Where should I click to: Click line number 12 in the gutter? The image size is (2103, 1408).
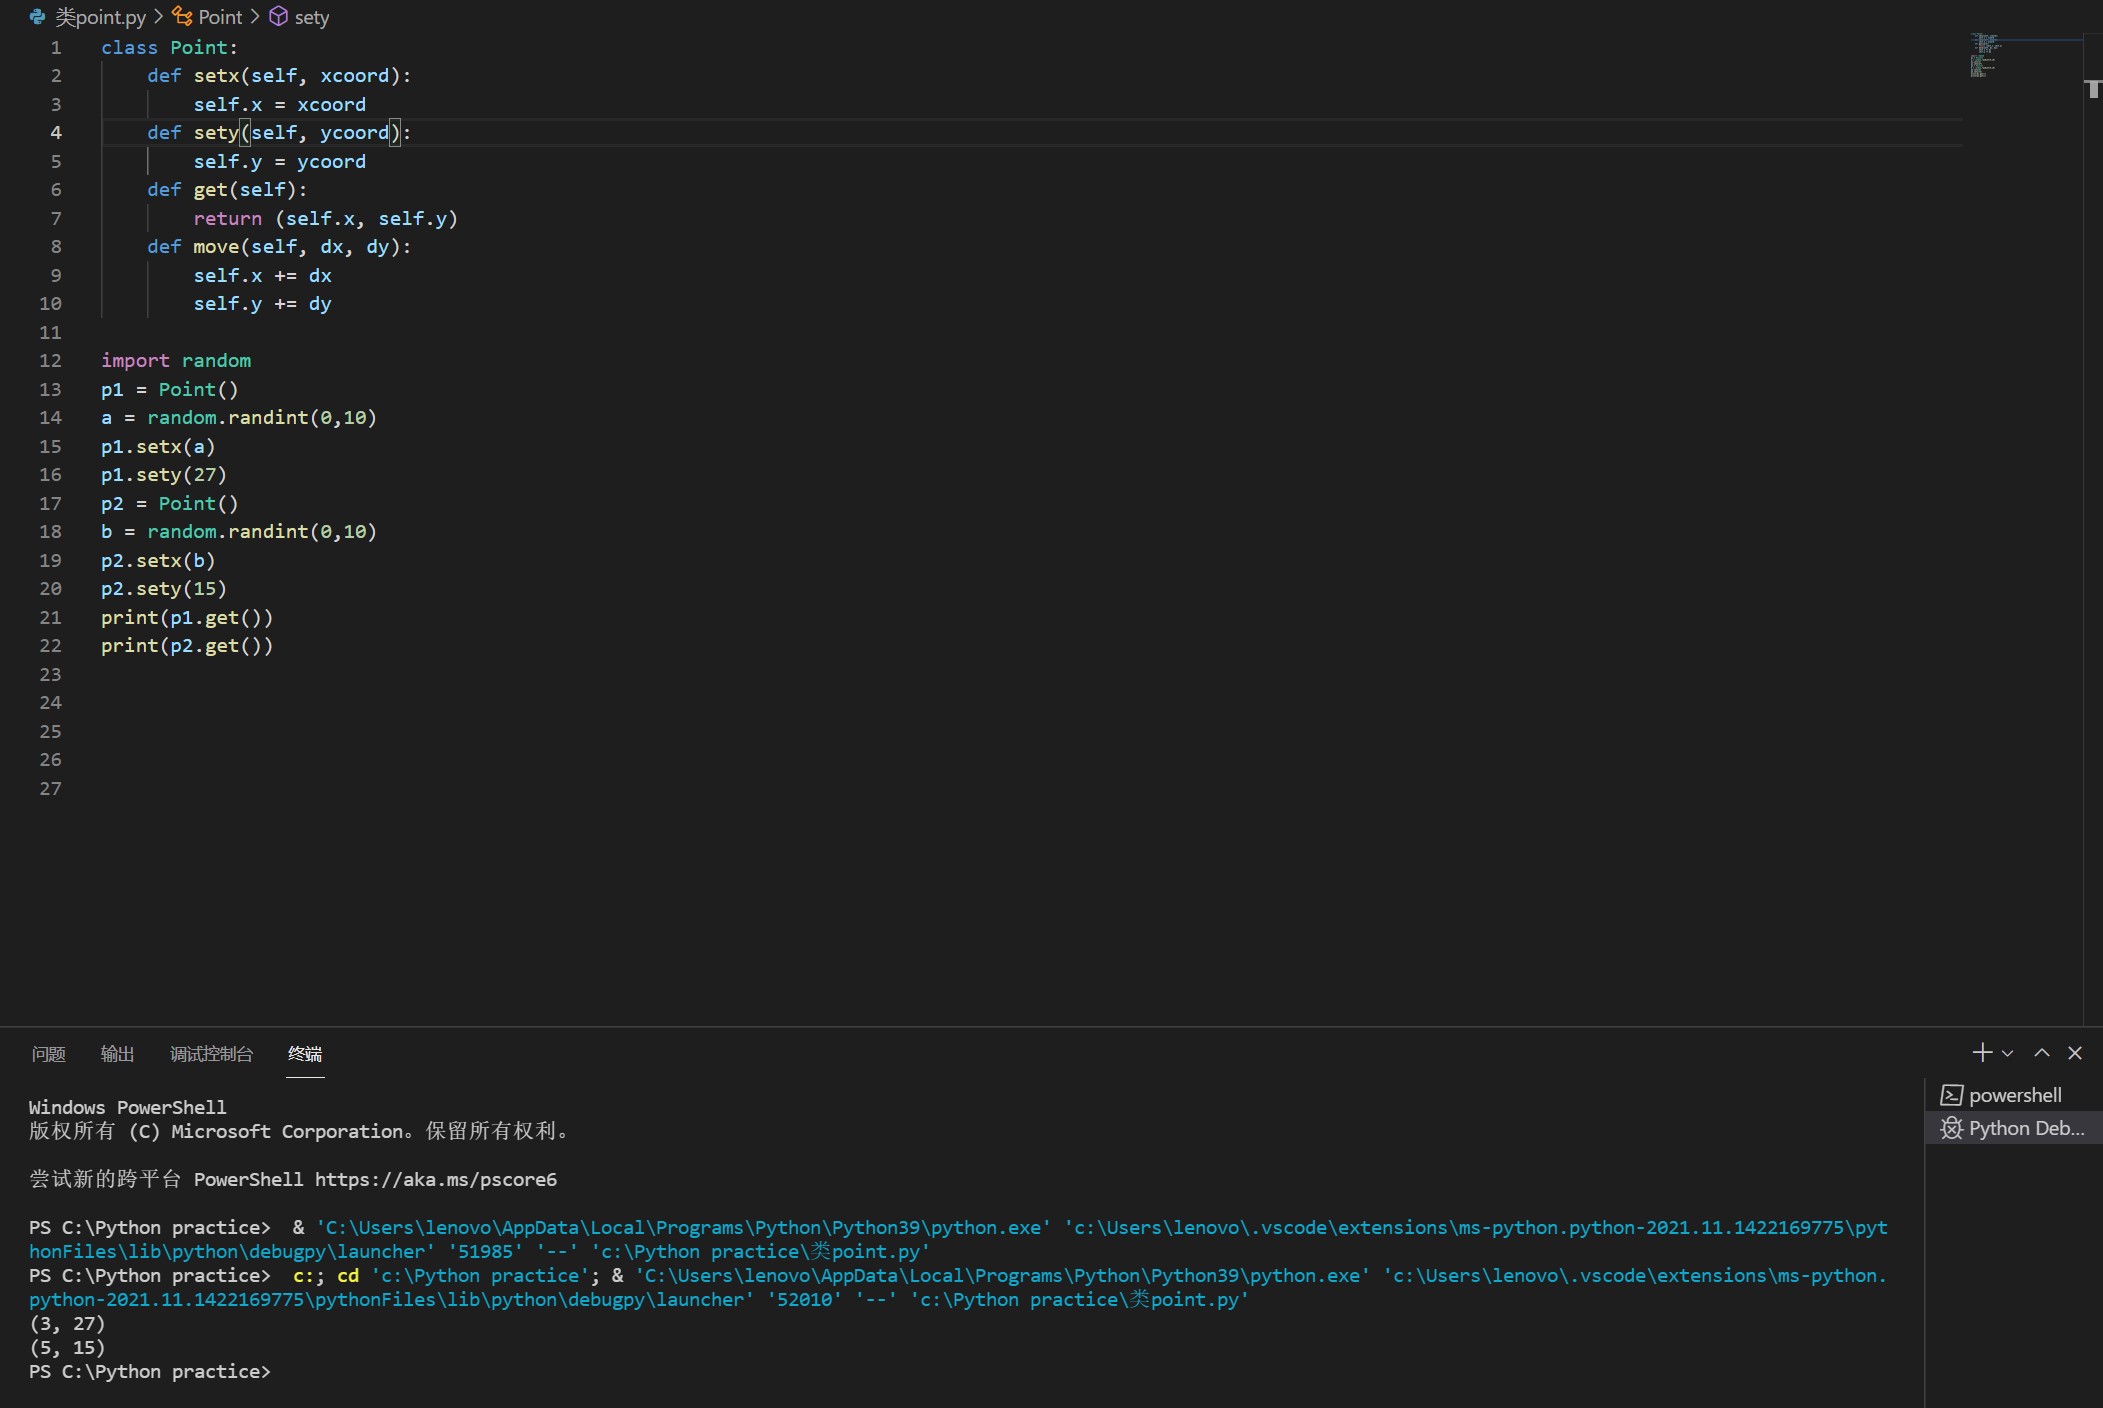click(50, 360)
